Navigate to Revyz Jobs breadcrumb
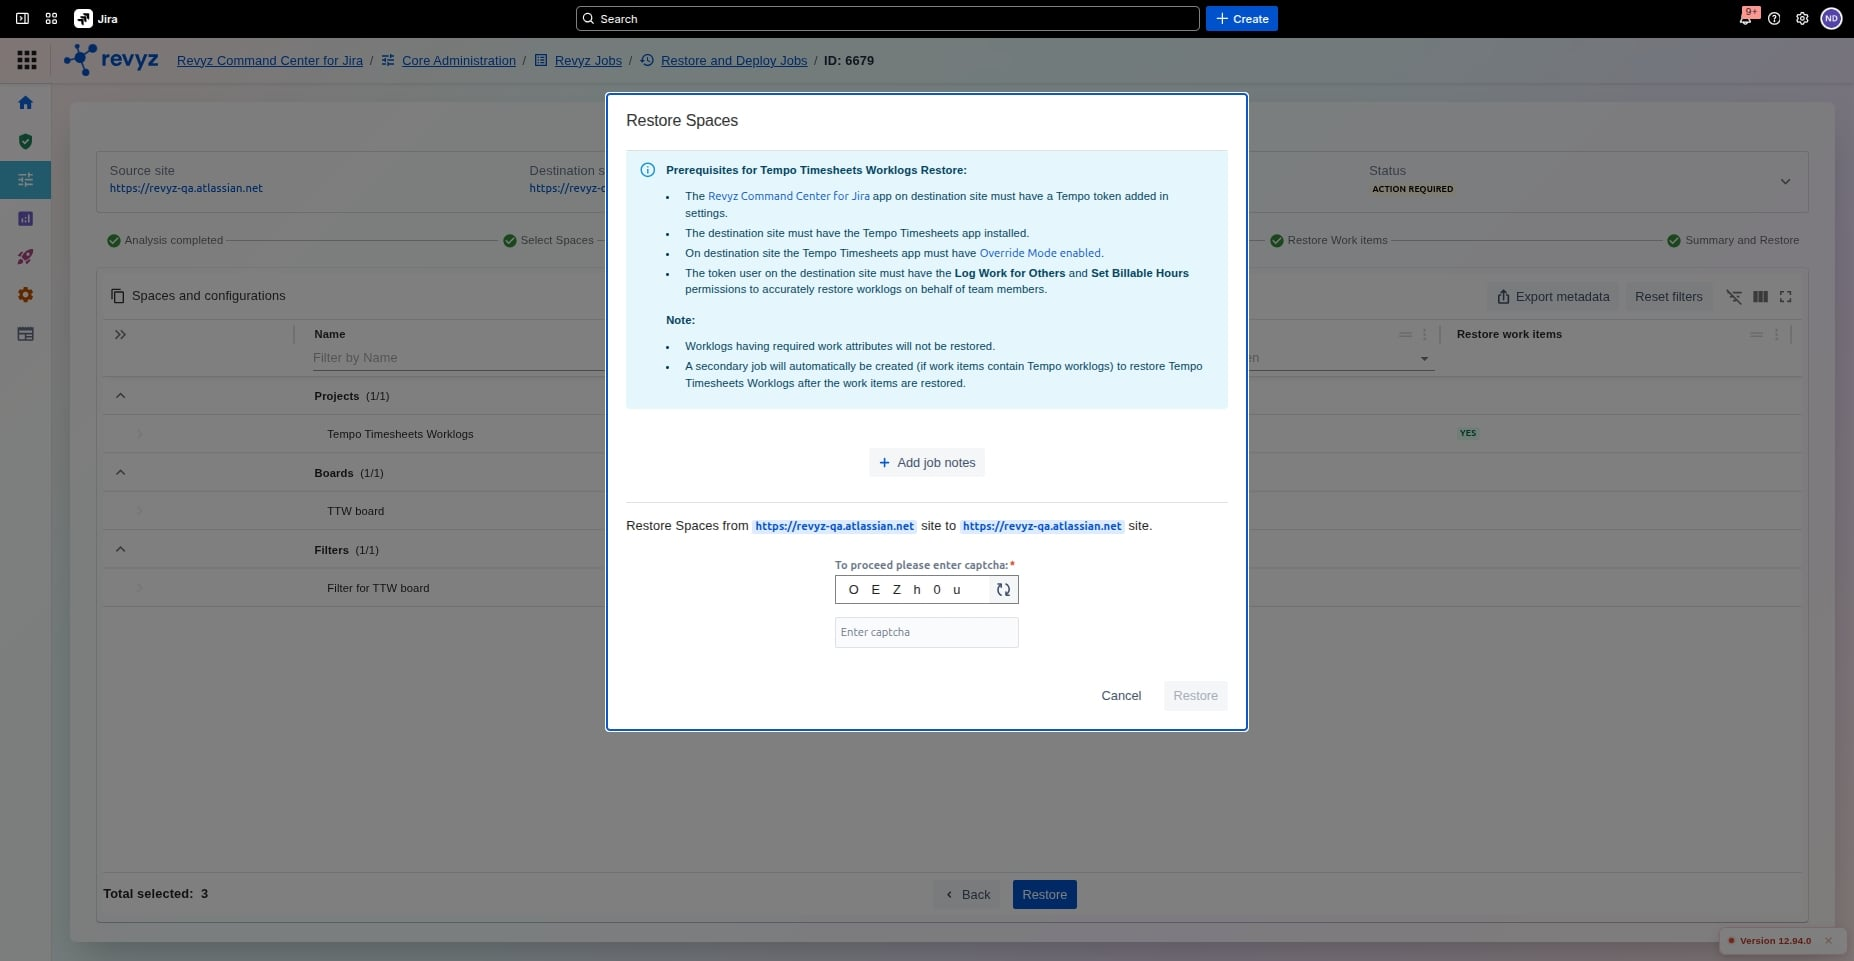The height and width of the screenshot is (961, 1854). click(588, 61)
